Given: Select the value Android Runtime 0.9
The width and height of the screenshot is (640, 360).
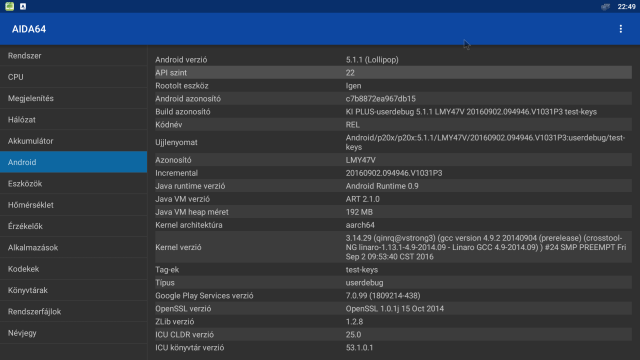Looking at the screenshot, I should [382, 186].
